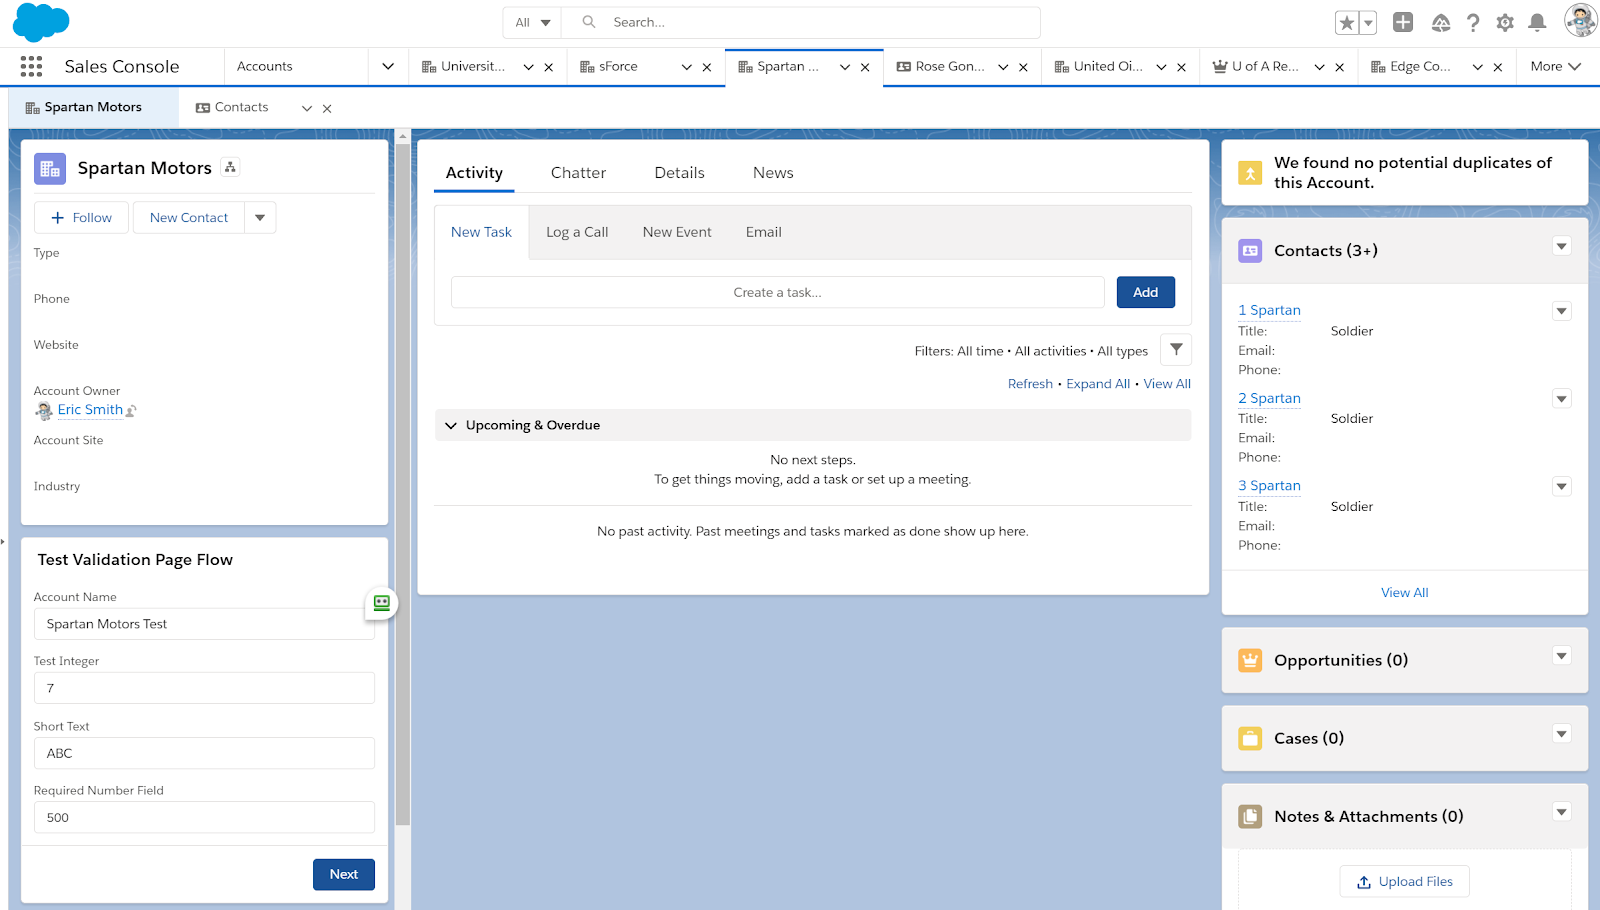Close the Universit... workspace tab

tap(549, 67)
